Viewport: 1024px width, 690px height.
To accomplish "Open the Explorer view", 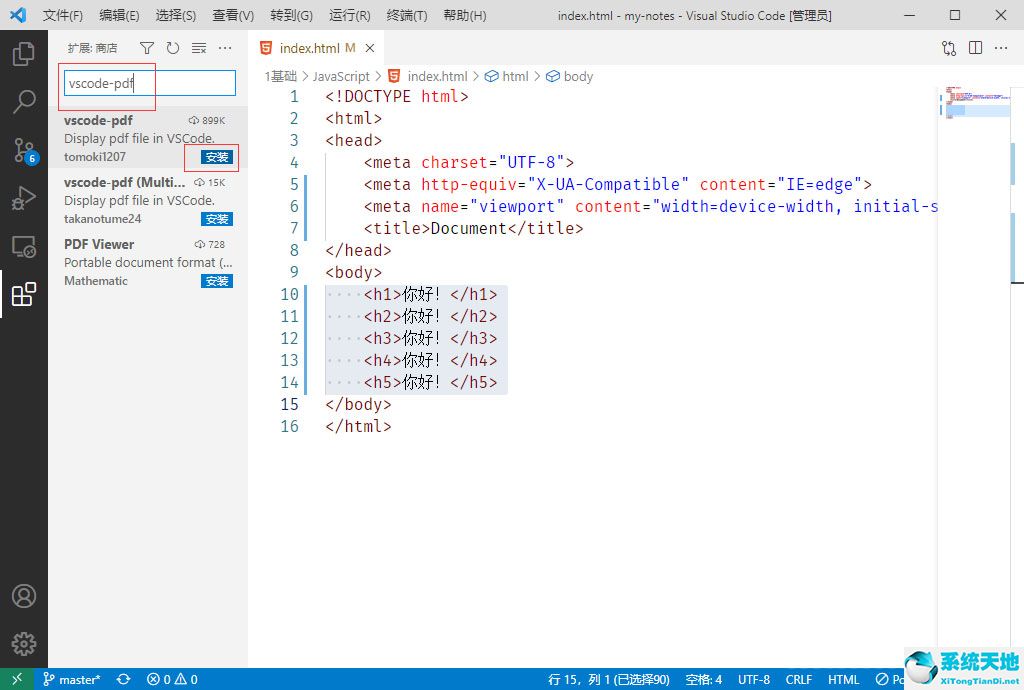I will click(24, 55).
